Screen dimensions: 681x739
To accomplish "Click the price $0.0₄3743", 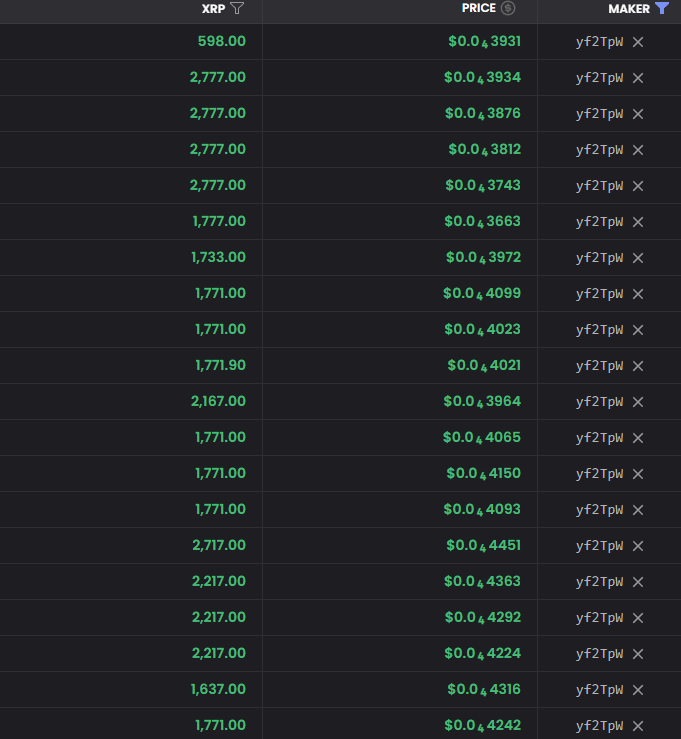I will tap(483, 185).
